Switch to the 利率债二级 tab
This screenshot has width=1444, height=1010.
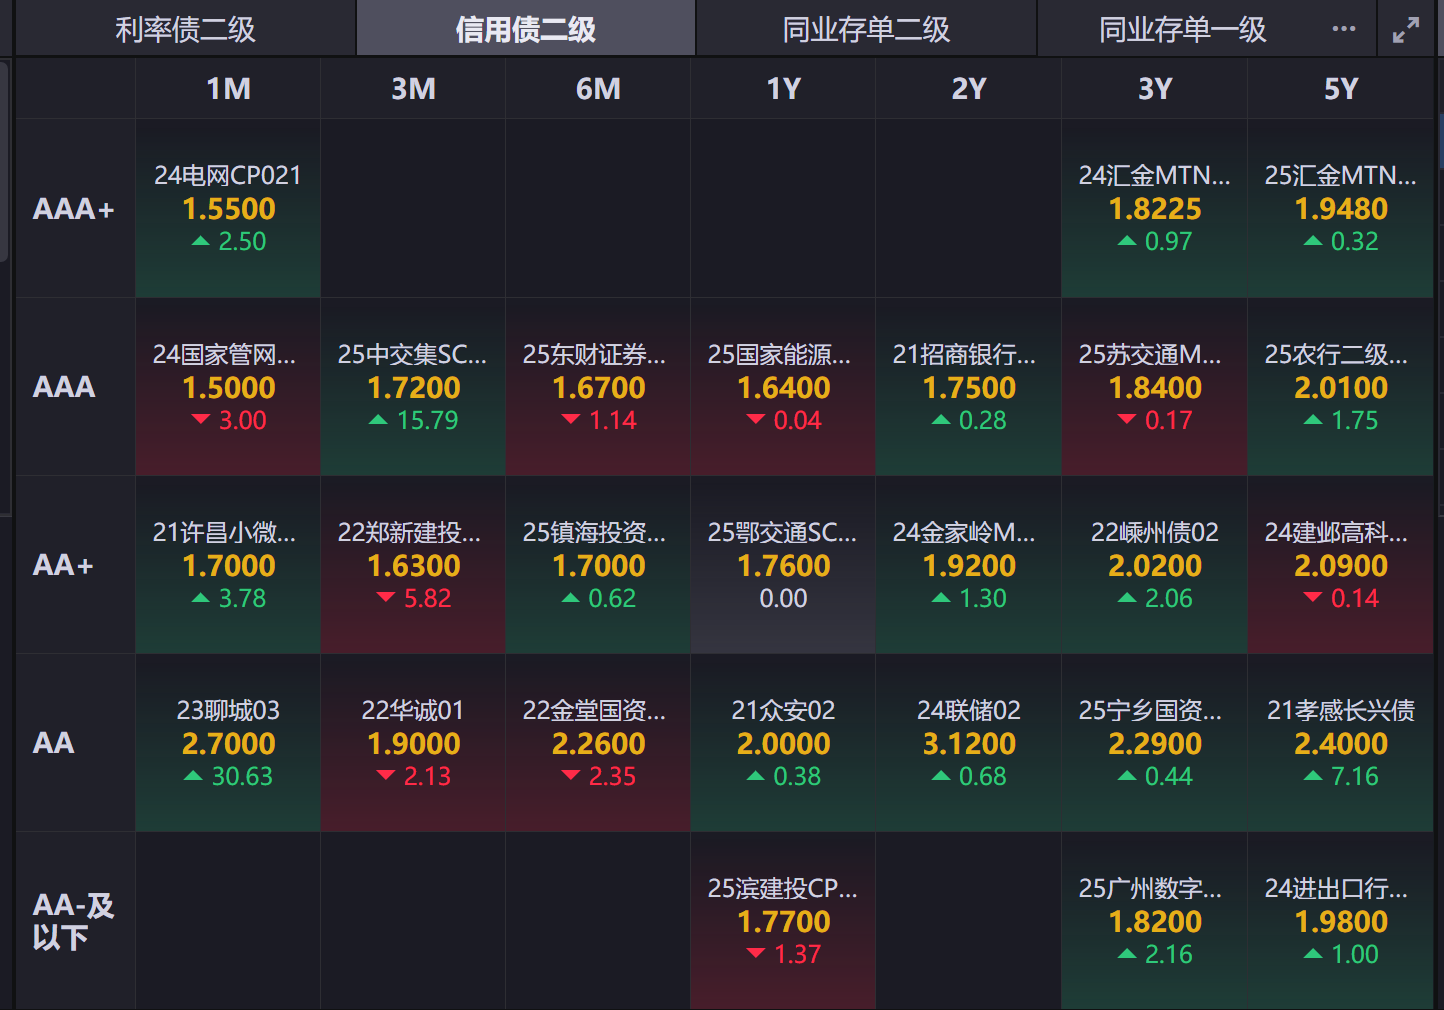(x=185, y=29)
